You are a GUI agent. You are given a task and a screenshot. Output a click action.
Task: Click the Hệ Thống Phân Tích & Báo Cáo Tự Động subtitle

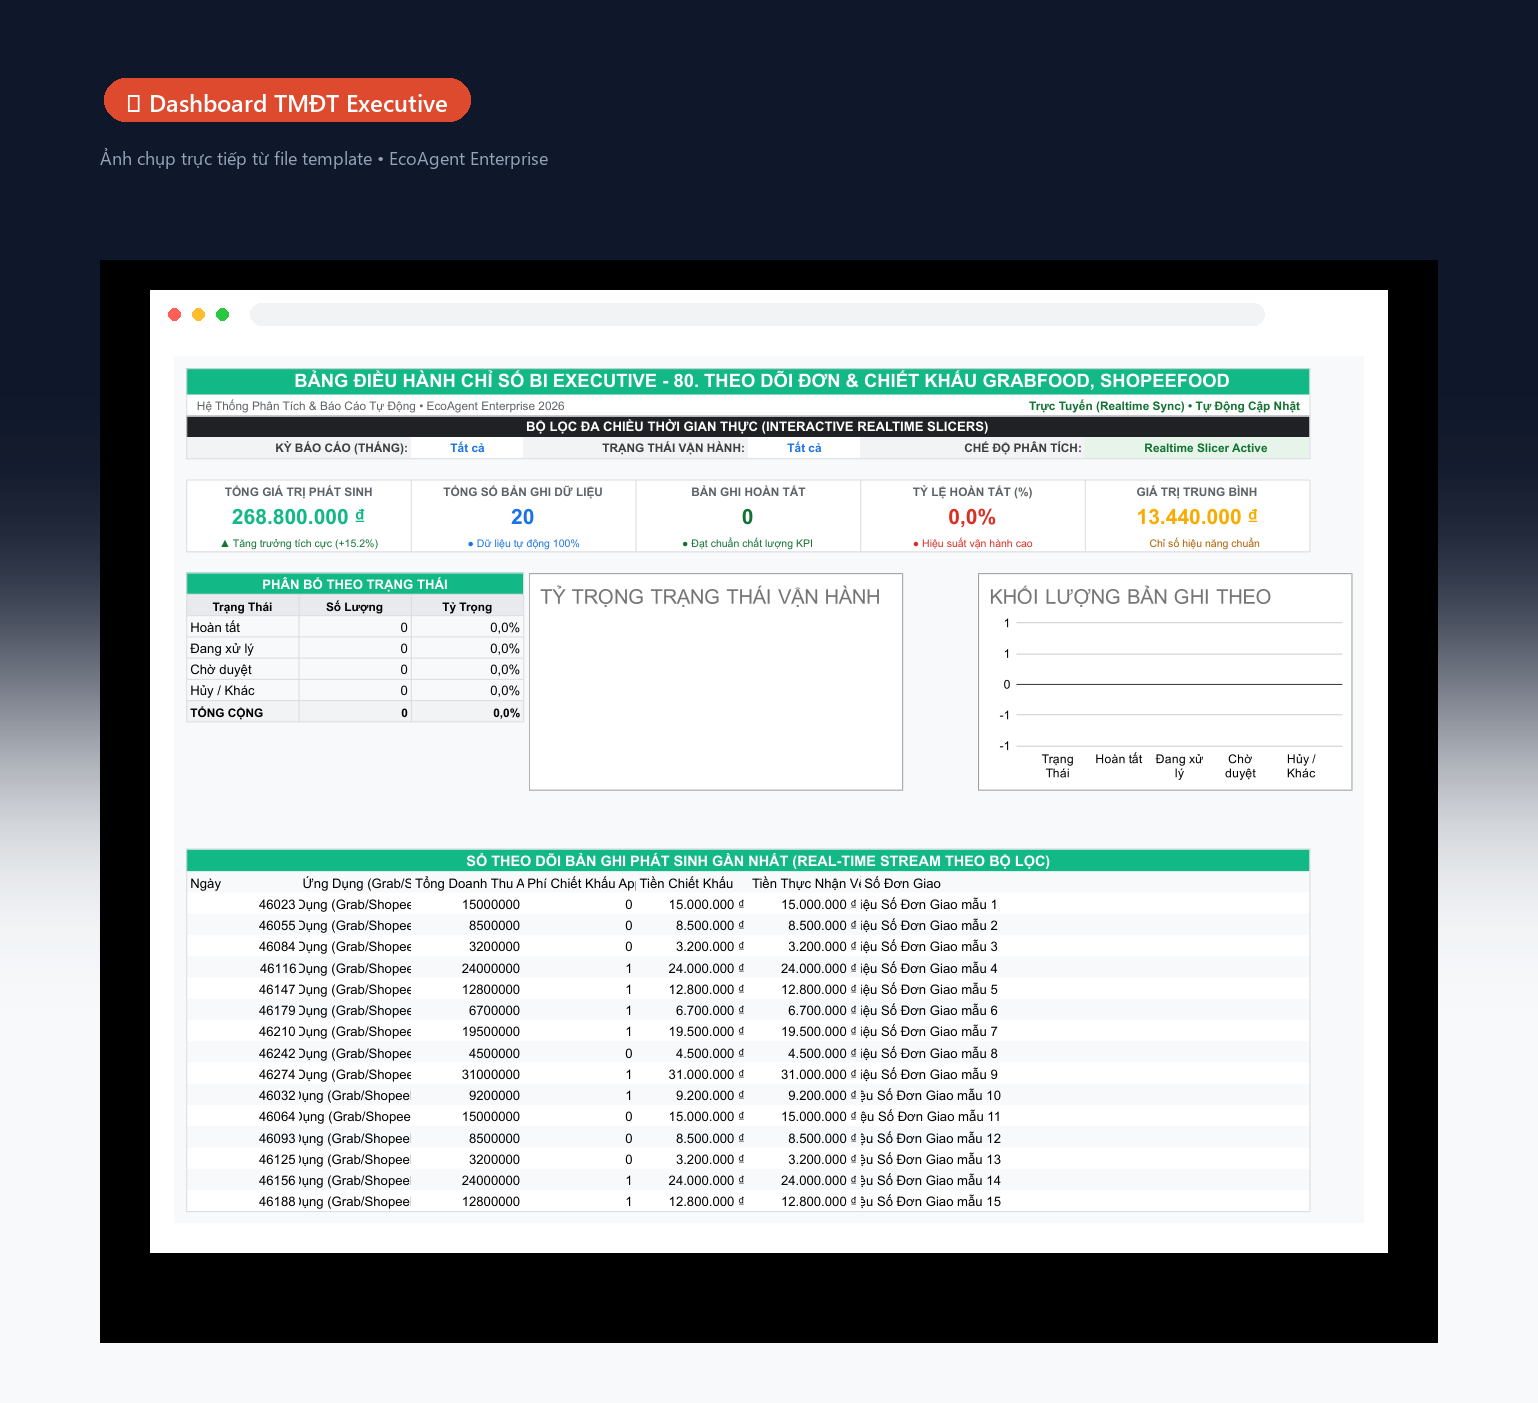point(380,406)
